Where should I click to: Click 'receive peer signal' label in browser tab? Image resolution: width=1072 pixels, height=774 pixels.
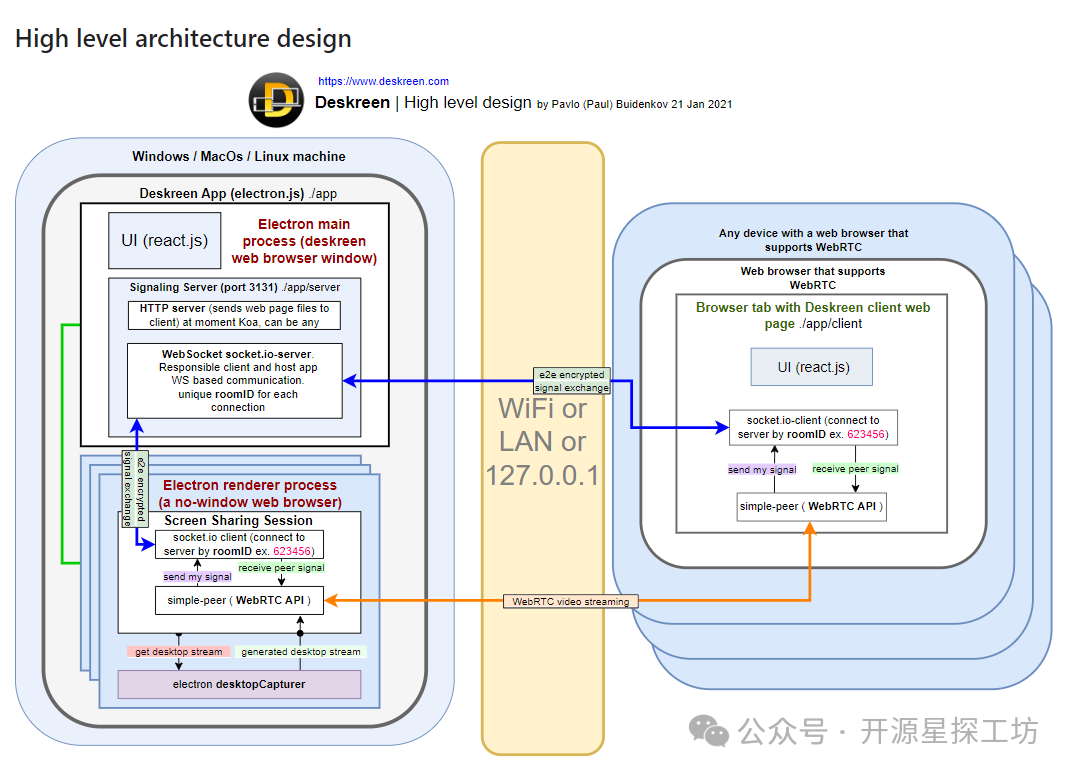point(855,469)
